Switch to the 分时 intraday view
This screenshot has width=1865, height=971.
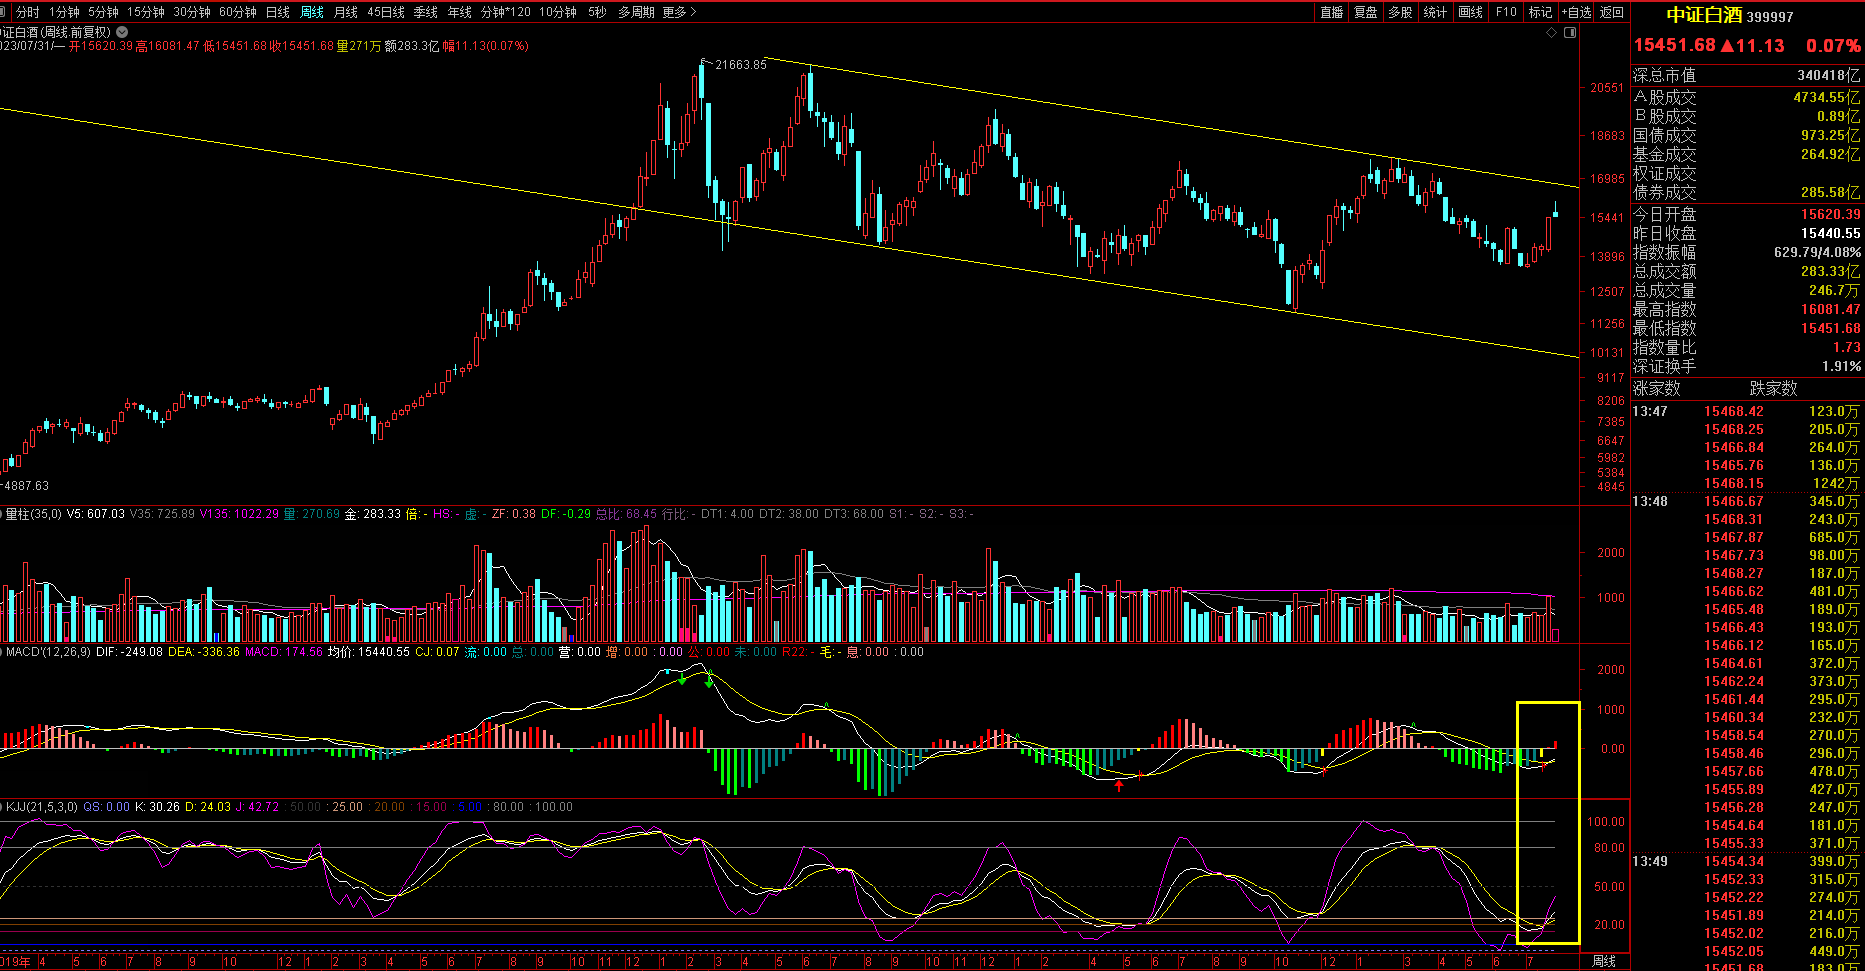pos(28,12)
